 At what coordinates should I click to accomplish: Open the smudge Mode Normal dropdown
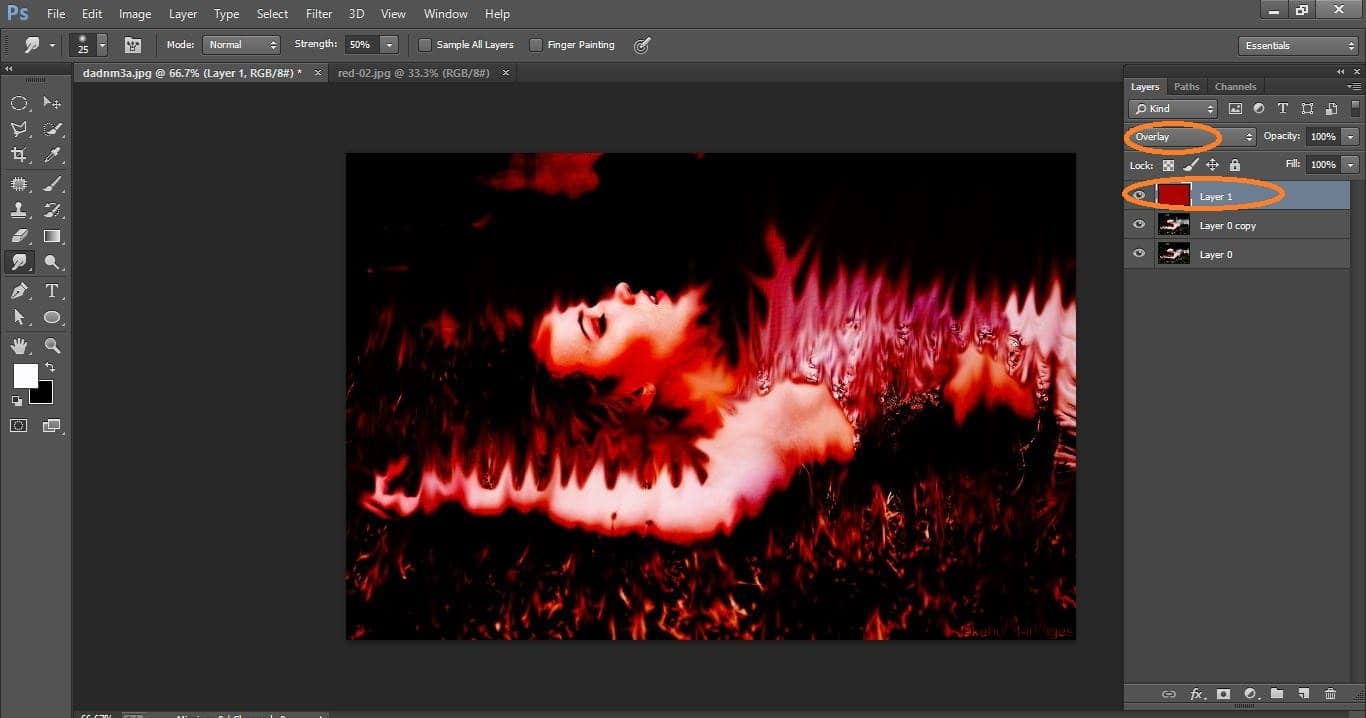tap(241, 45)
